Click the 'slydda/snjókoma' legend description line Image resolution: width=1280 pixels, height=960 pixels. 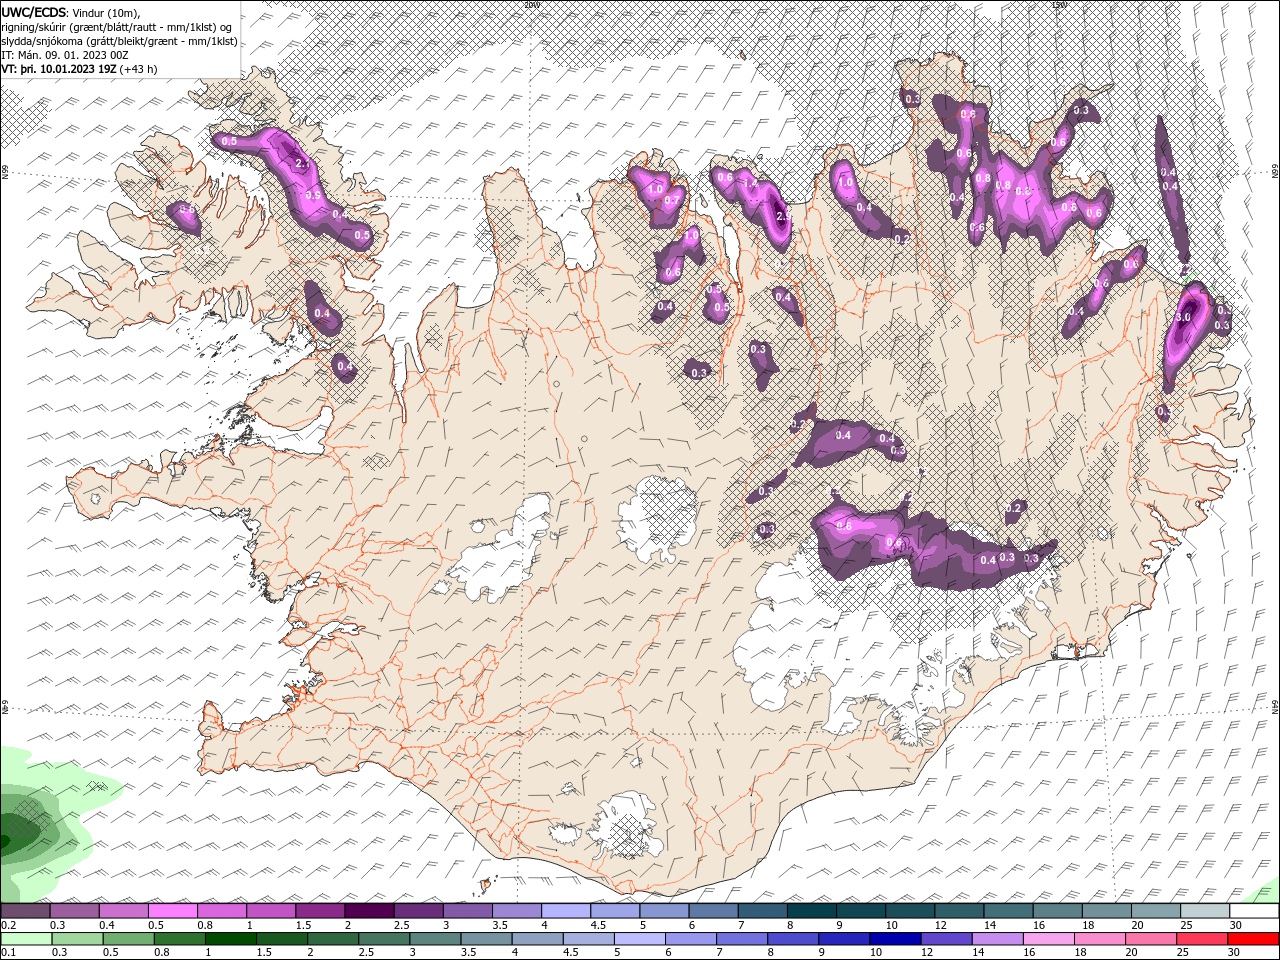[119, 41]
